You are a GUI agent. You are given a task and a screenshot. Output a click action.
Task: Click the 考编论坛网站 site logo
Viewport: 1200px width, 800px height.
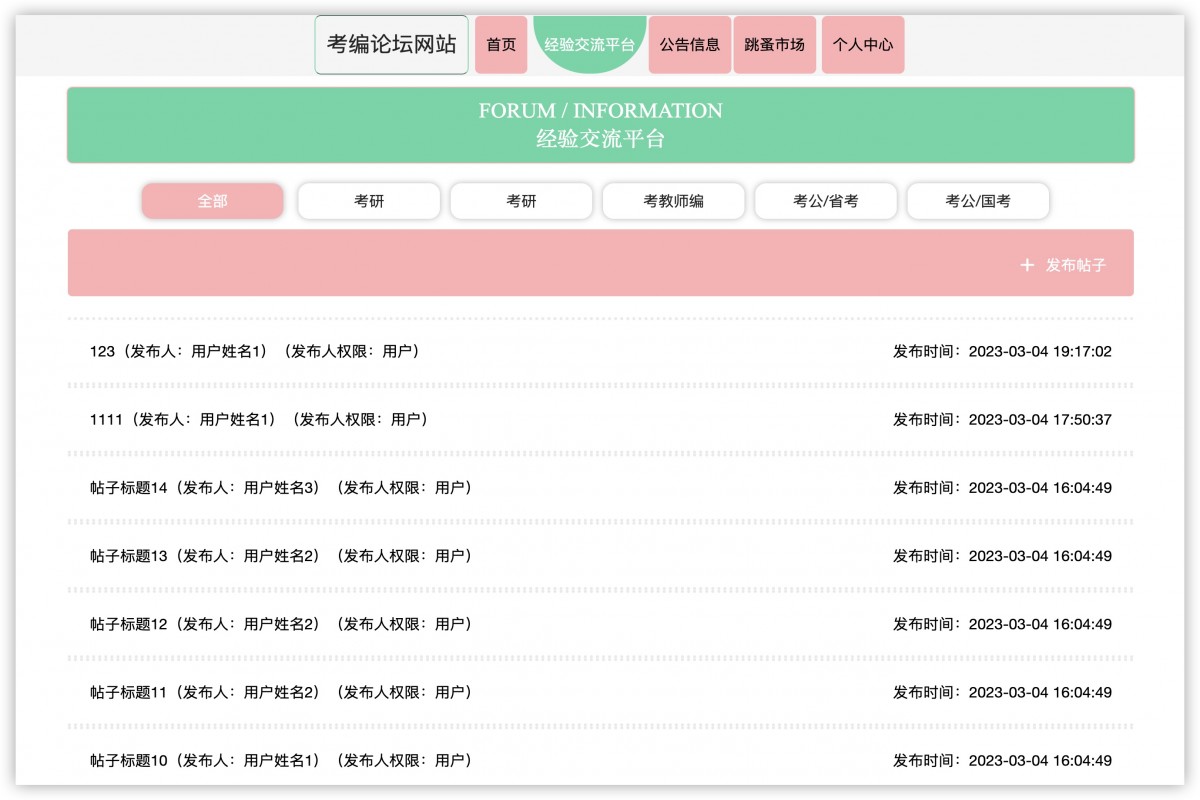[390, 44]
